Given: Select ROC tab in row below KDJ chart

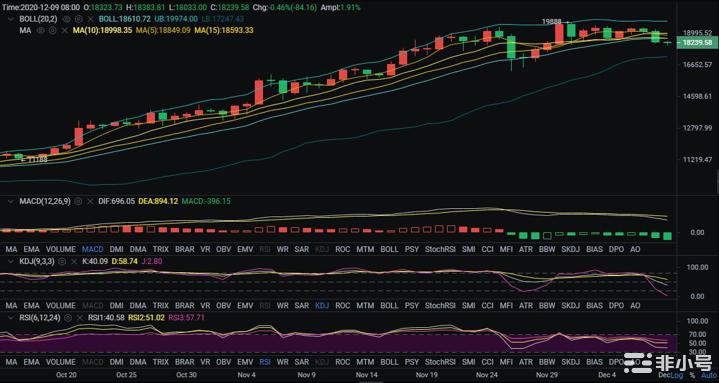Looking at the screenshot, I should click(x=343, y=305).
